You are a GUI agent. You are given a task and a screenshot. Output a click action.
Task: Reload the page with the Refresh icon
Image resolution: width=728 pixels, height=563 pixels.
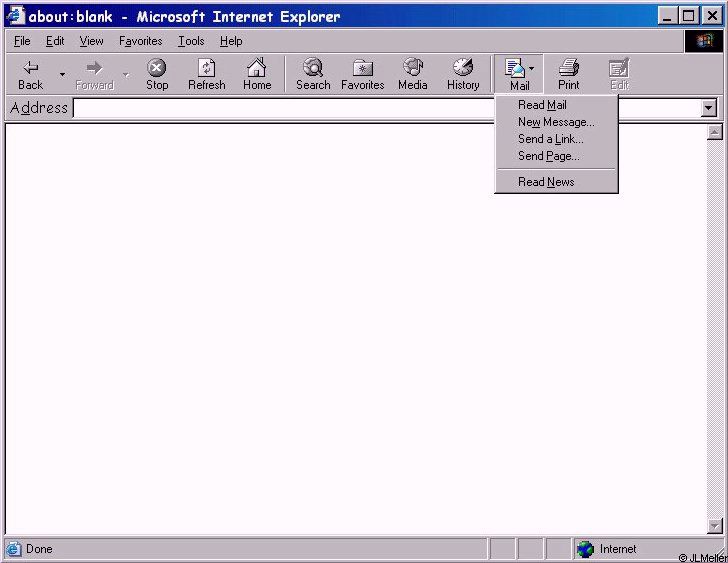click(207, 68)
